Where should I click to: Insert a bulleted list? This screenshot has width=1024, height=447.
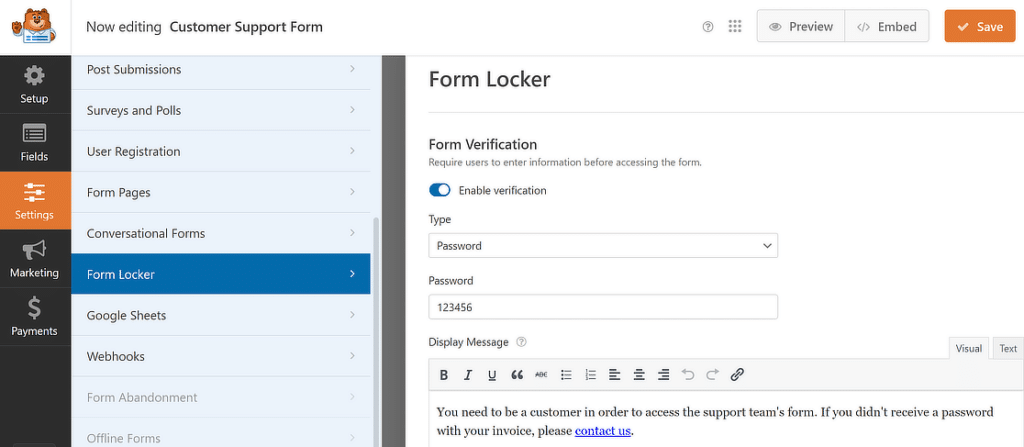[x=566, y=375]
